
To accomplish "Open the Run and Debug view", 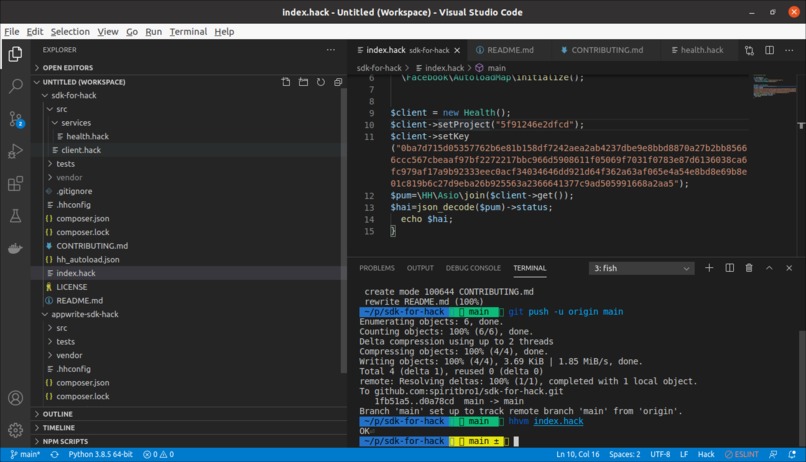I will (15, 152).
